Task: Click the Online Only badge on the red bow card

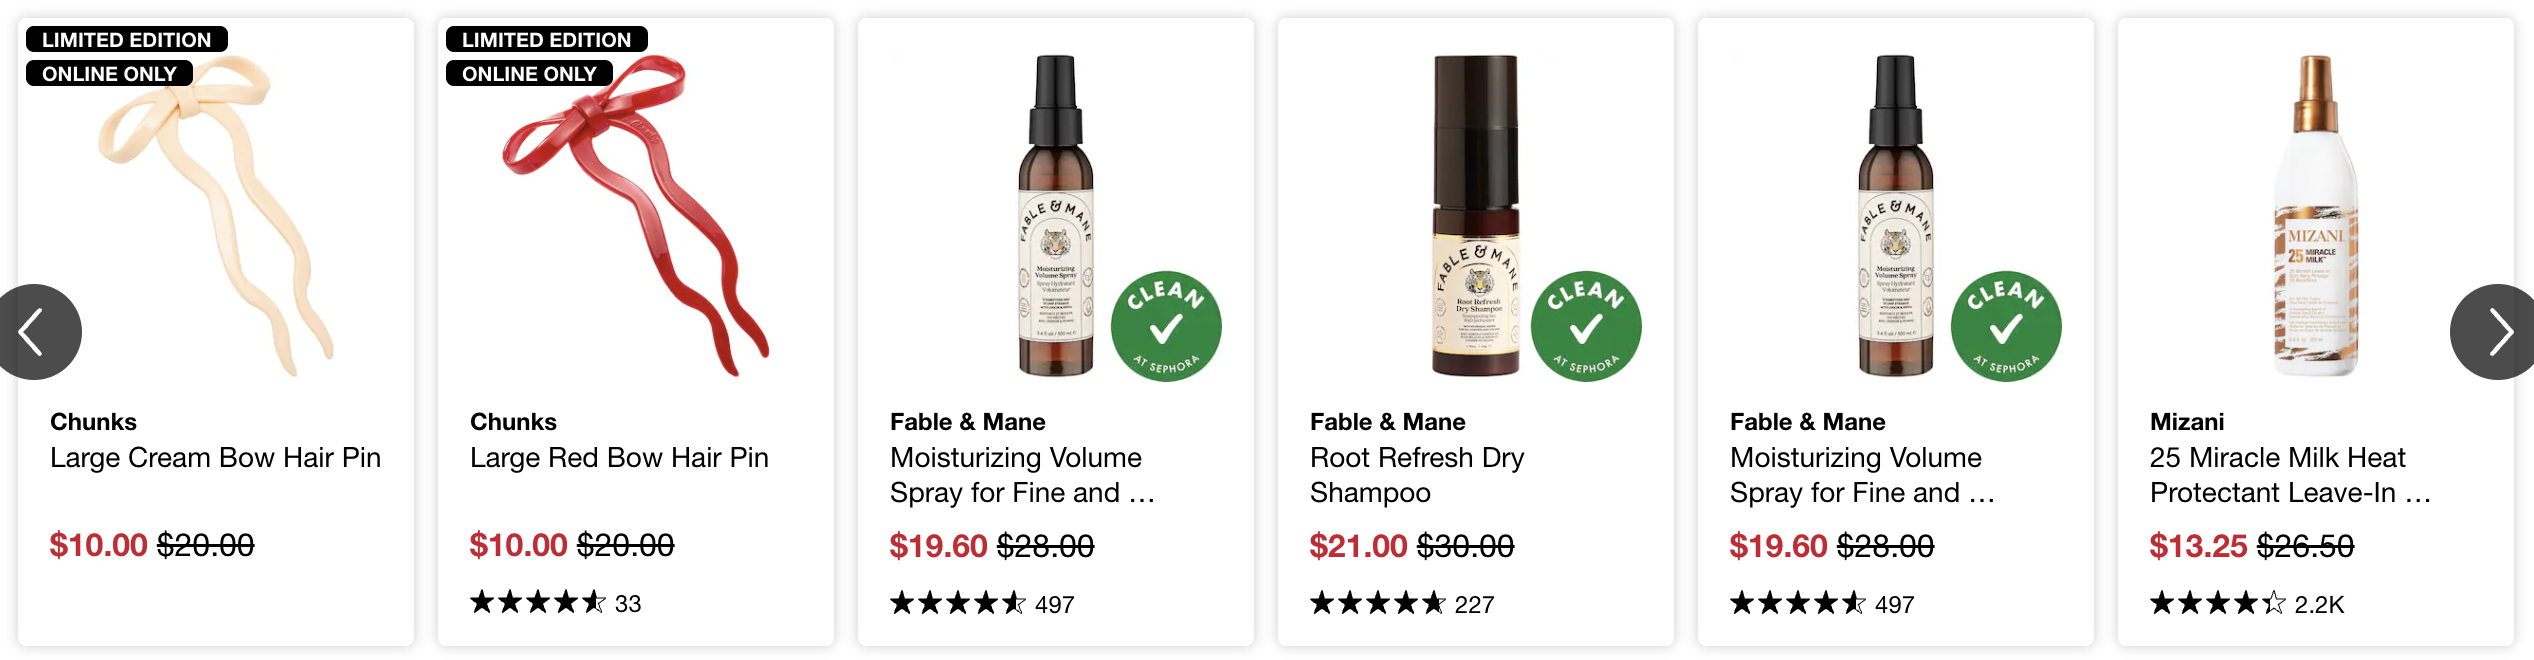Action: (529, 74)
